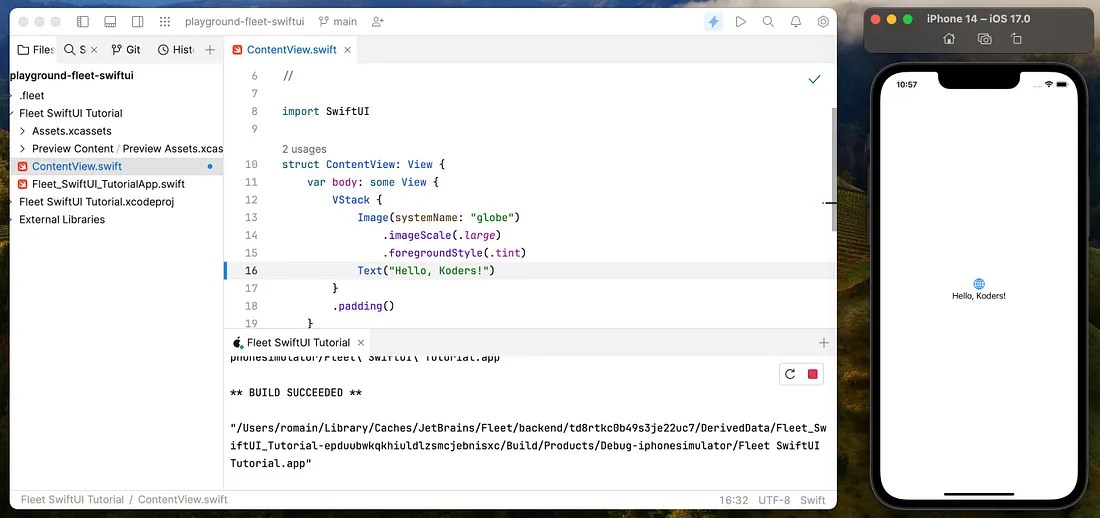1100x518 pixels.
Task: Click line number 13 in gutter
Action: (251, 217)
